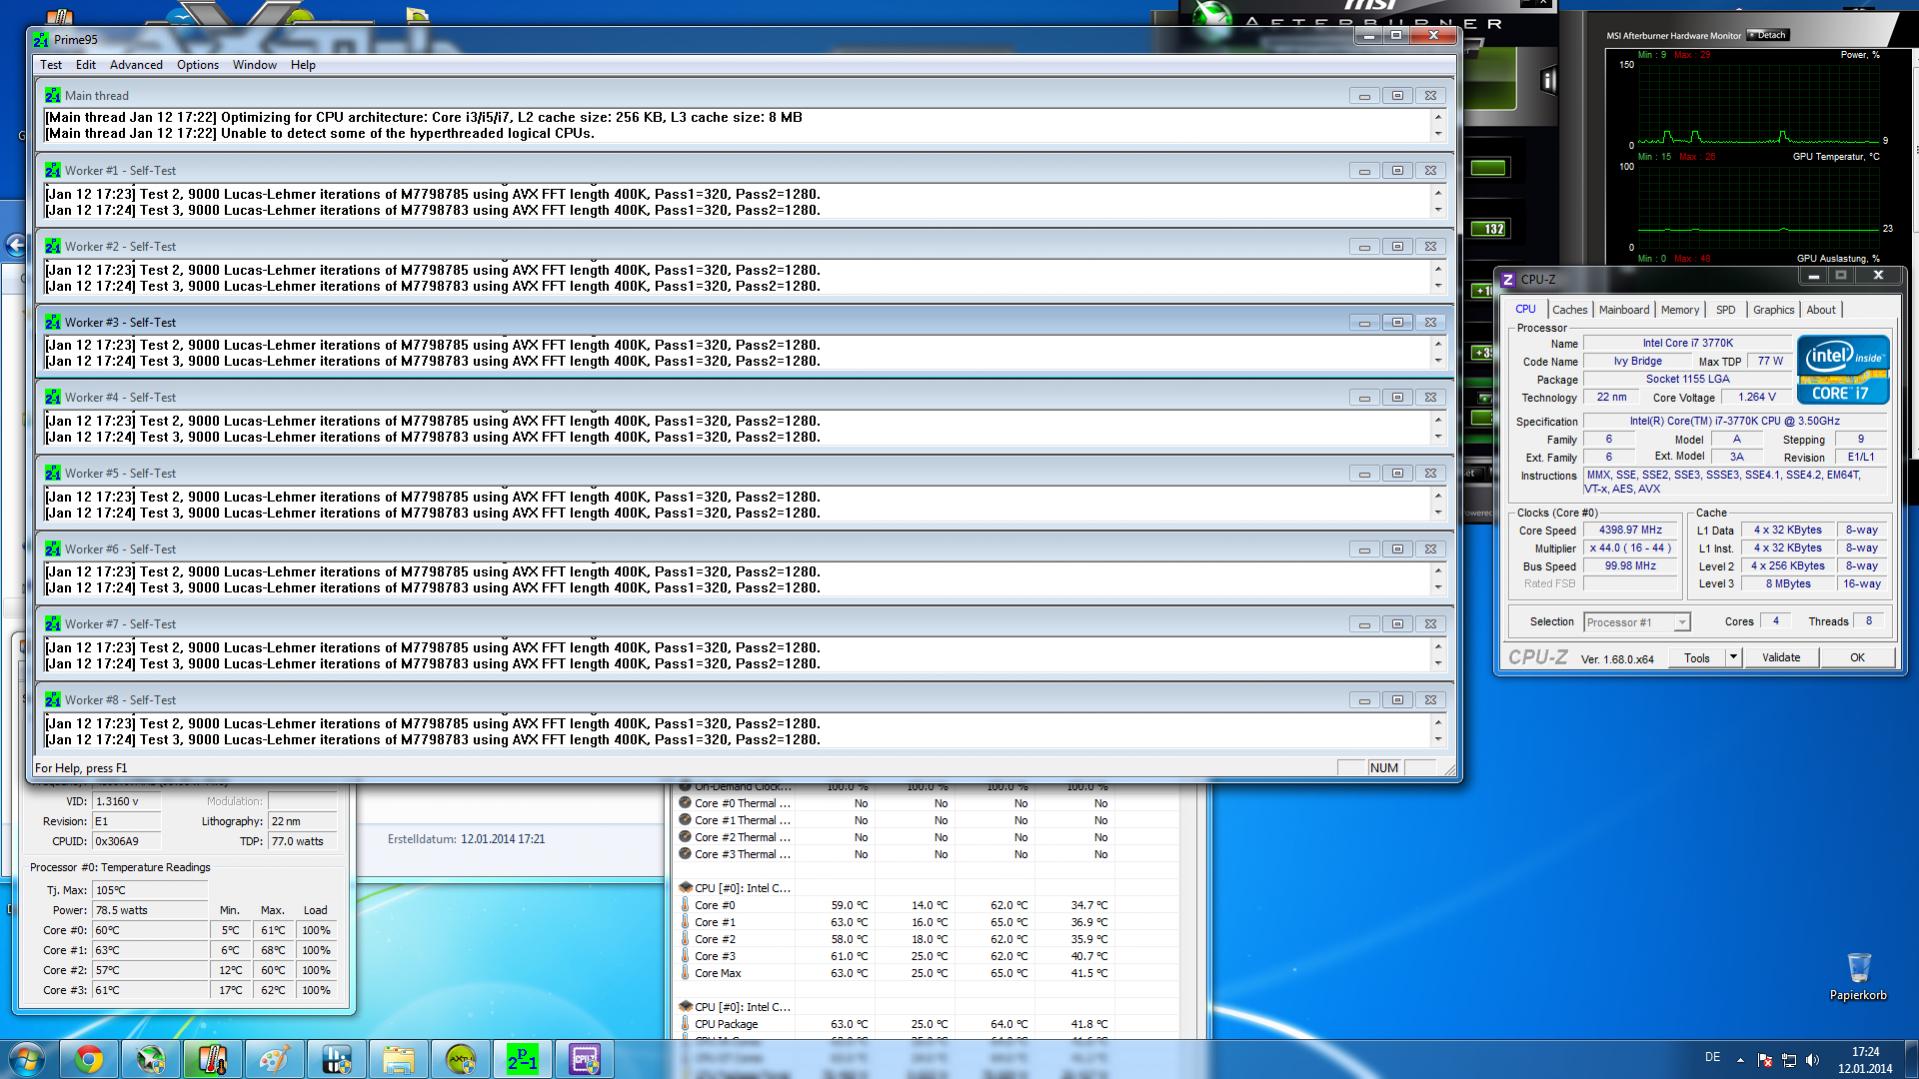
Task: Click the Worker #1 window icon
Action: point(52,171)
